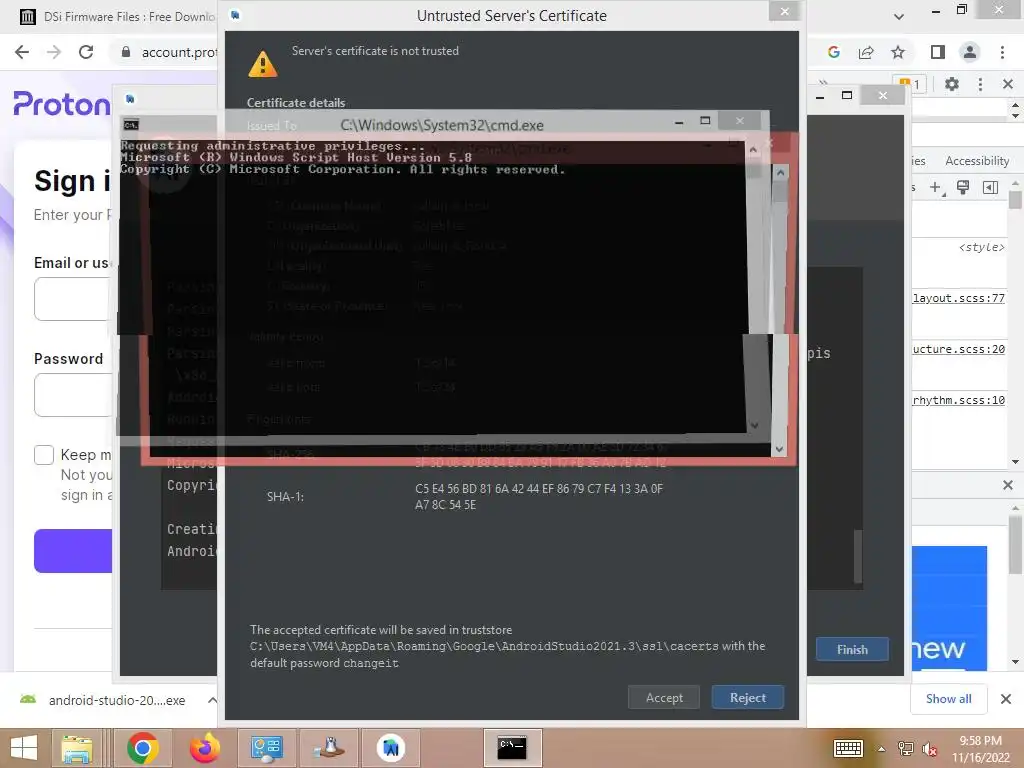The height and width of the screenshot is (768, 1024).
Task: Expand more DevTools tabs chevron
Action: click(824, 83)
